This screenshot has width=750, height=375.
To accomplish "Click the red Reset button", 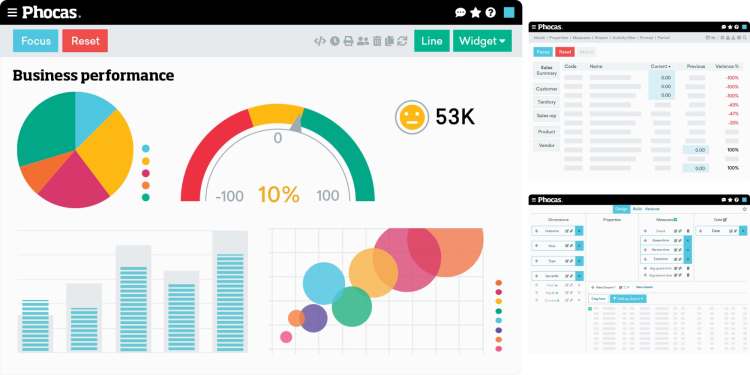I will [x=85, y=41].
